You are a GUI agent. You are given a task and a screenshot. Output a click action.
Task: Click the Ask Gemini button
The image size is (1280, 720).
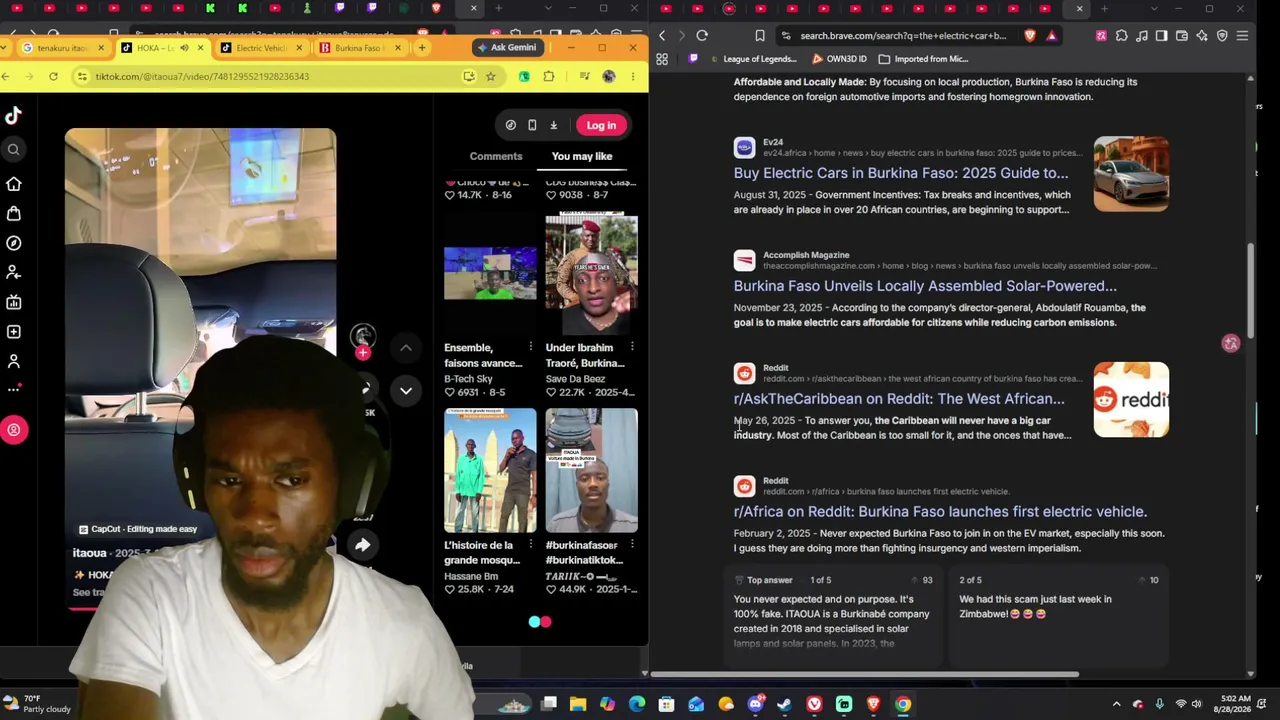tap(507, 48)
